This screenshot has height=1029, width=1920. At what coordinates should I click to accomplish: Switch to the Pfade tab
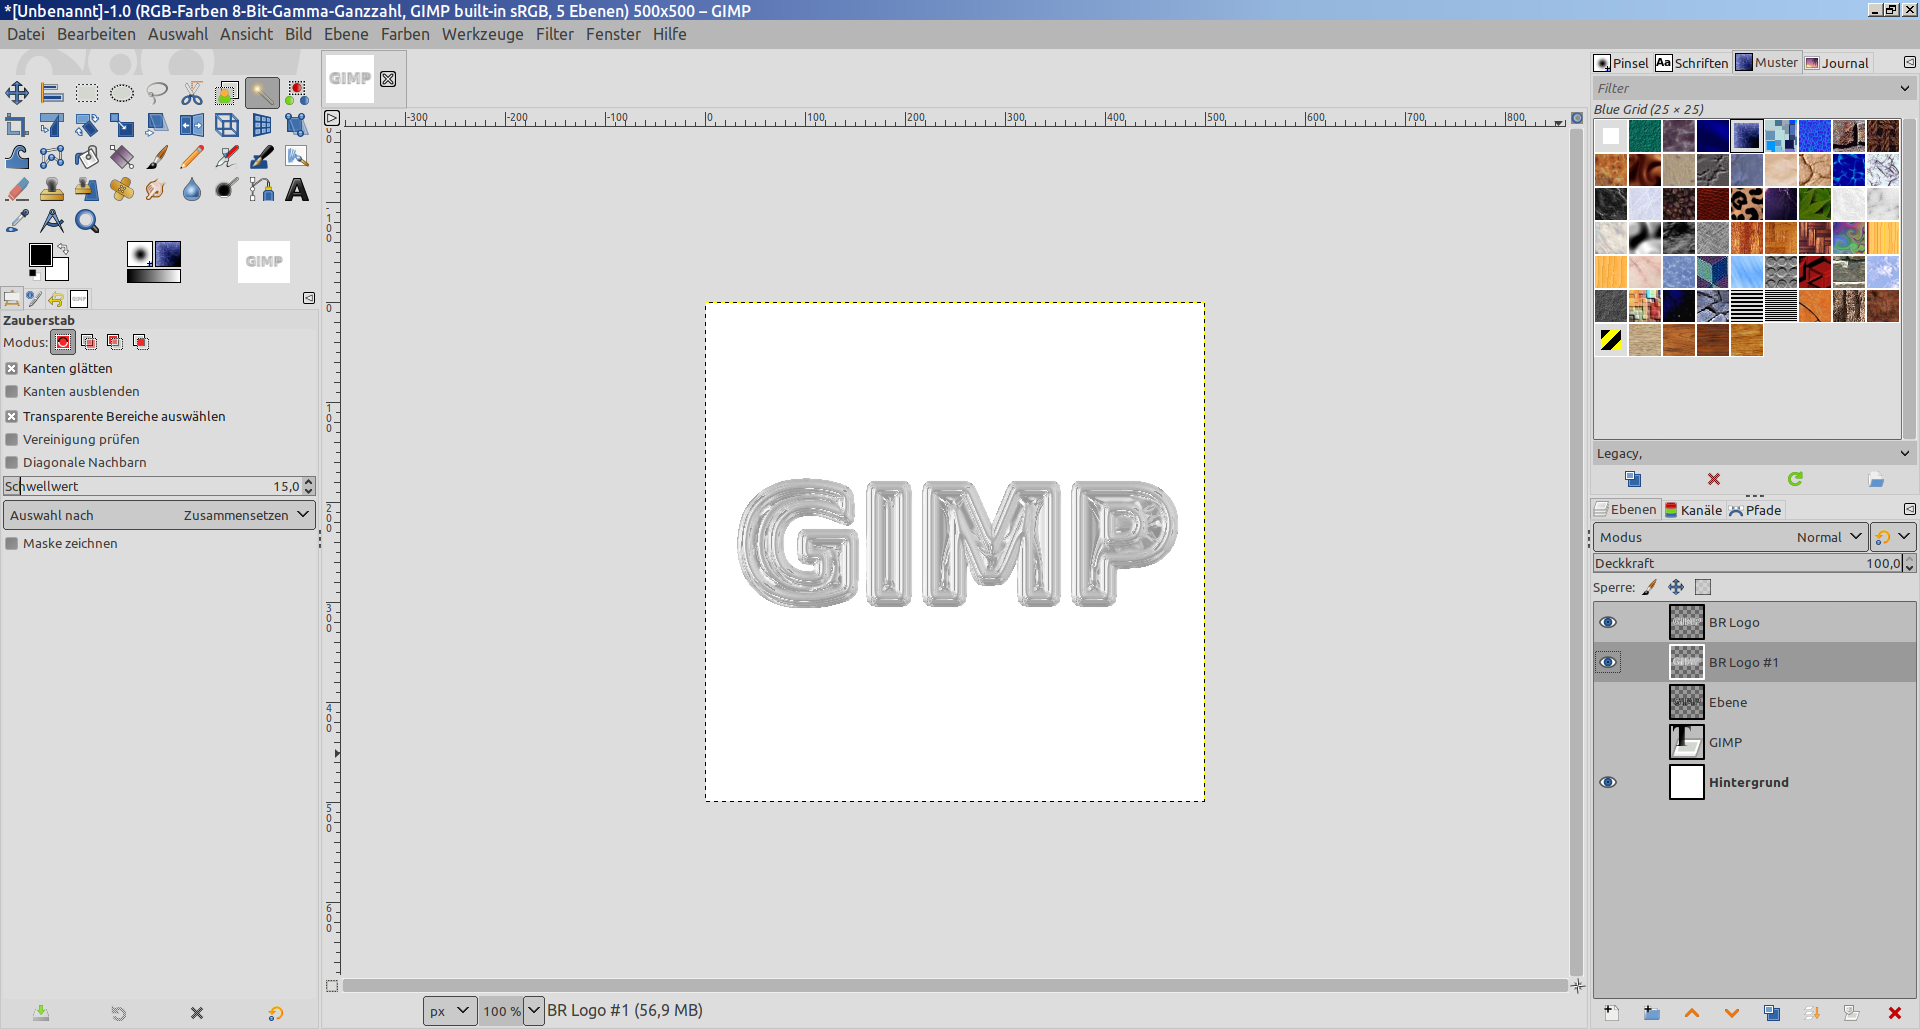1755,510
